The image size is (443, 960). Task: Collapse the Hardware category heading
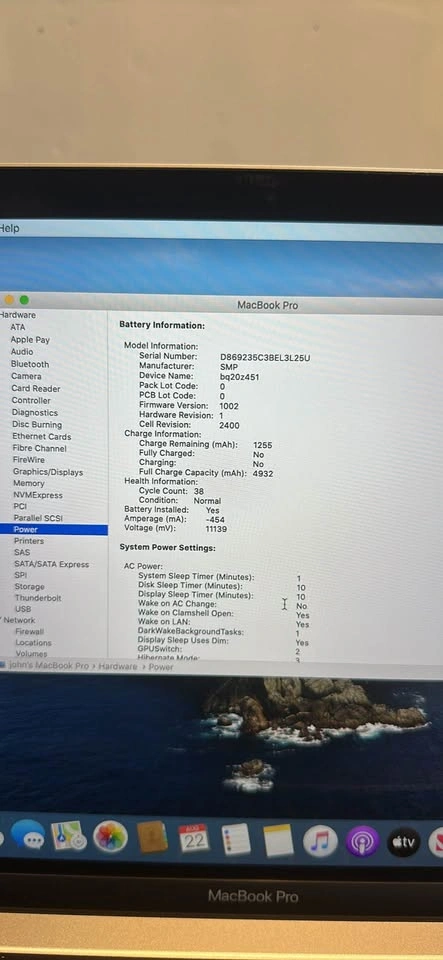point(18,315)
